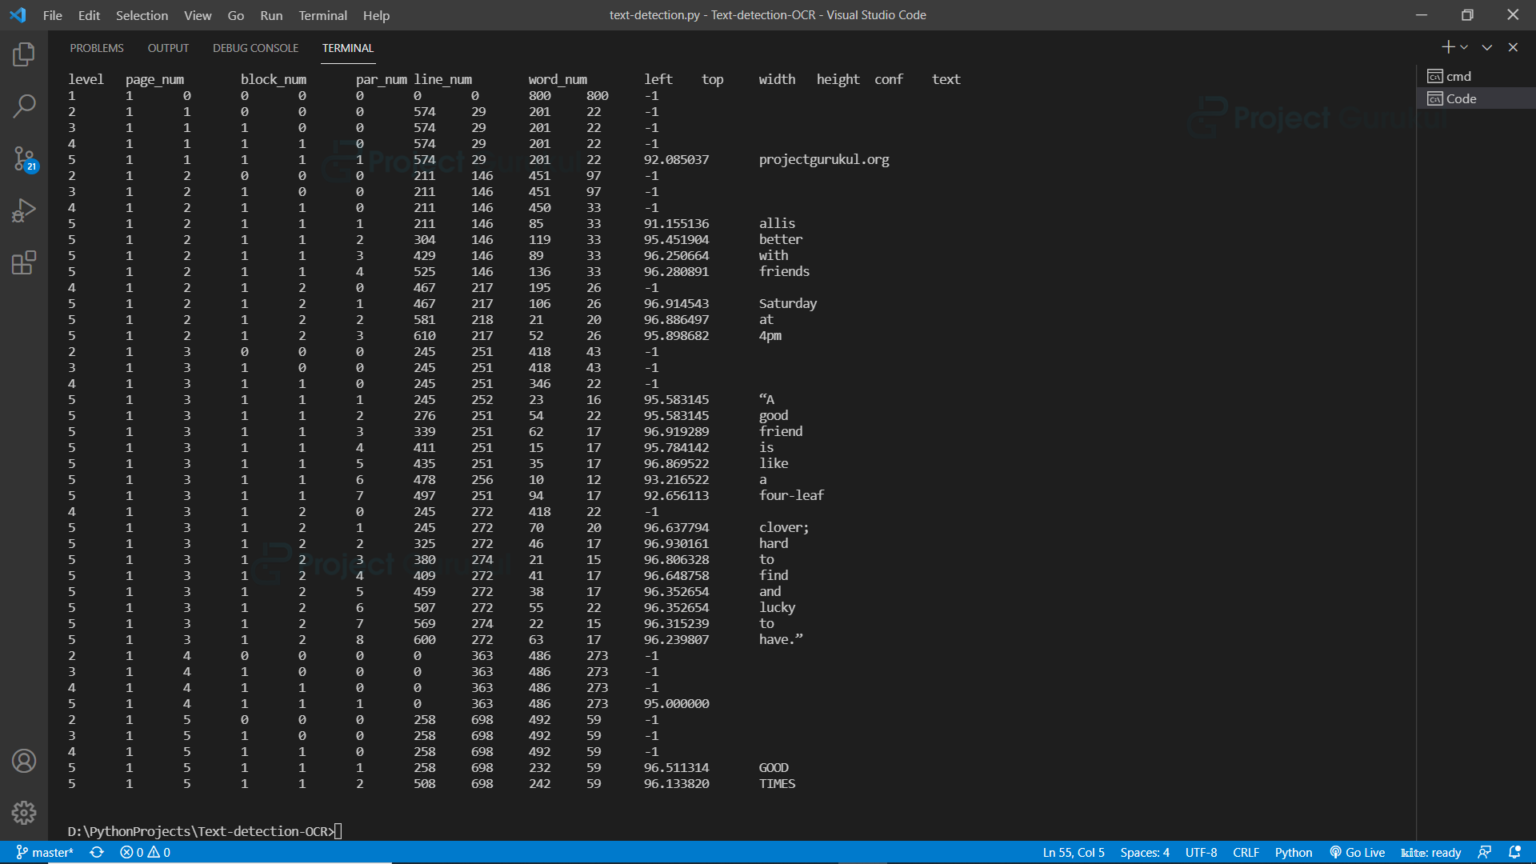Maximize panel size with chevron arrow
The height and width of the screenshot is (864, 1536).
point(1487,47)
